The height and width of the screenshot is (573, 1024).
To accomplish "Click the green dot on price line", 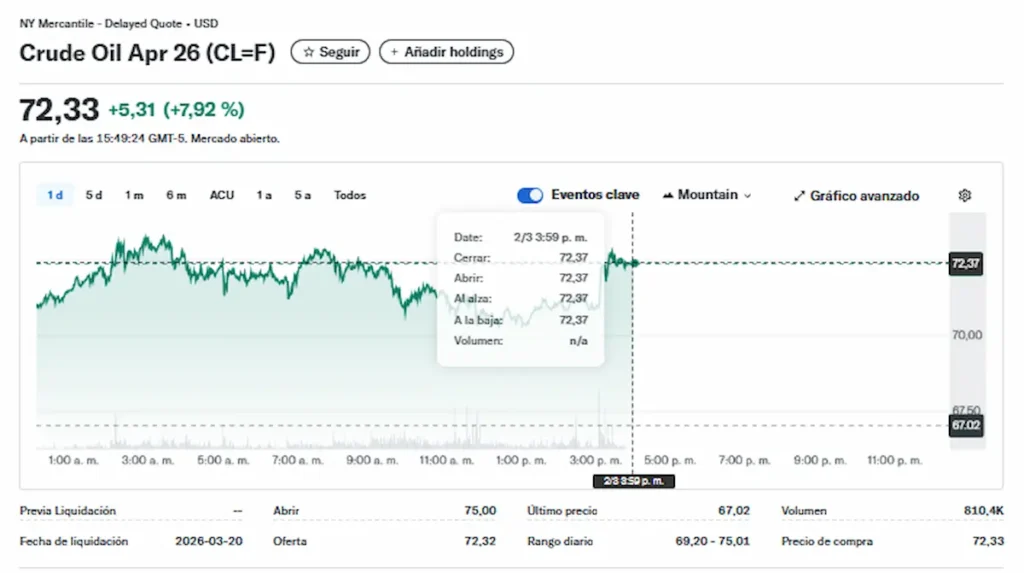I will pos(634,263).
